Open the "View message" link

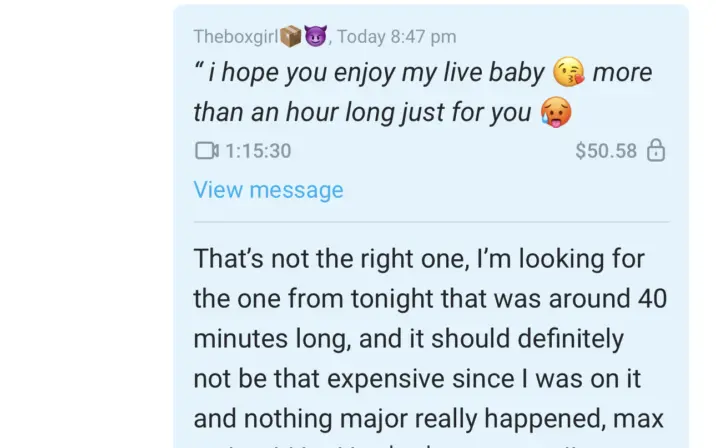coord(268,190)
